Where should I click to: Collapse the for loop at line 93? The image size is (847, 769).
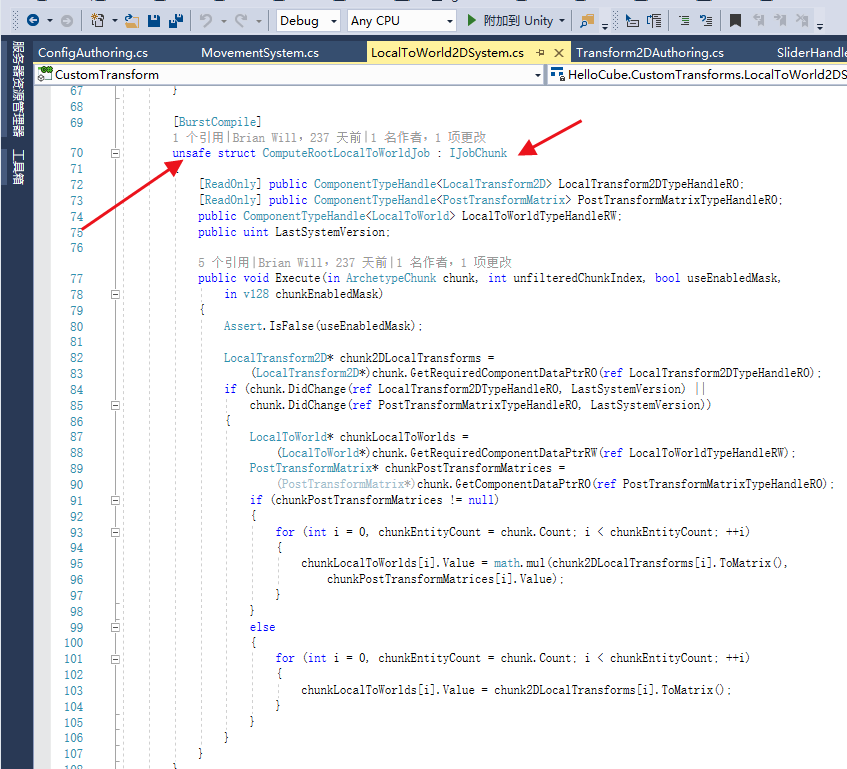(115, 532)
